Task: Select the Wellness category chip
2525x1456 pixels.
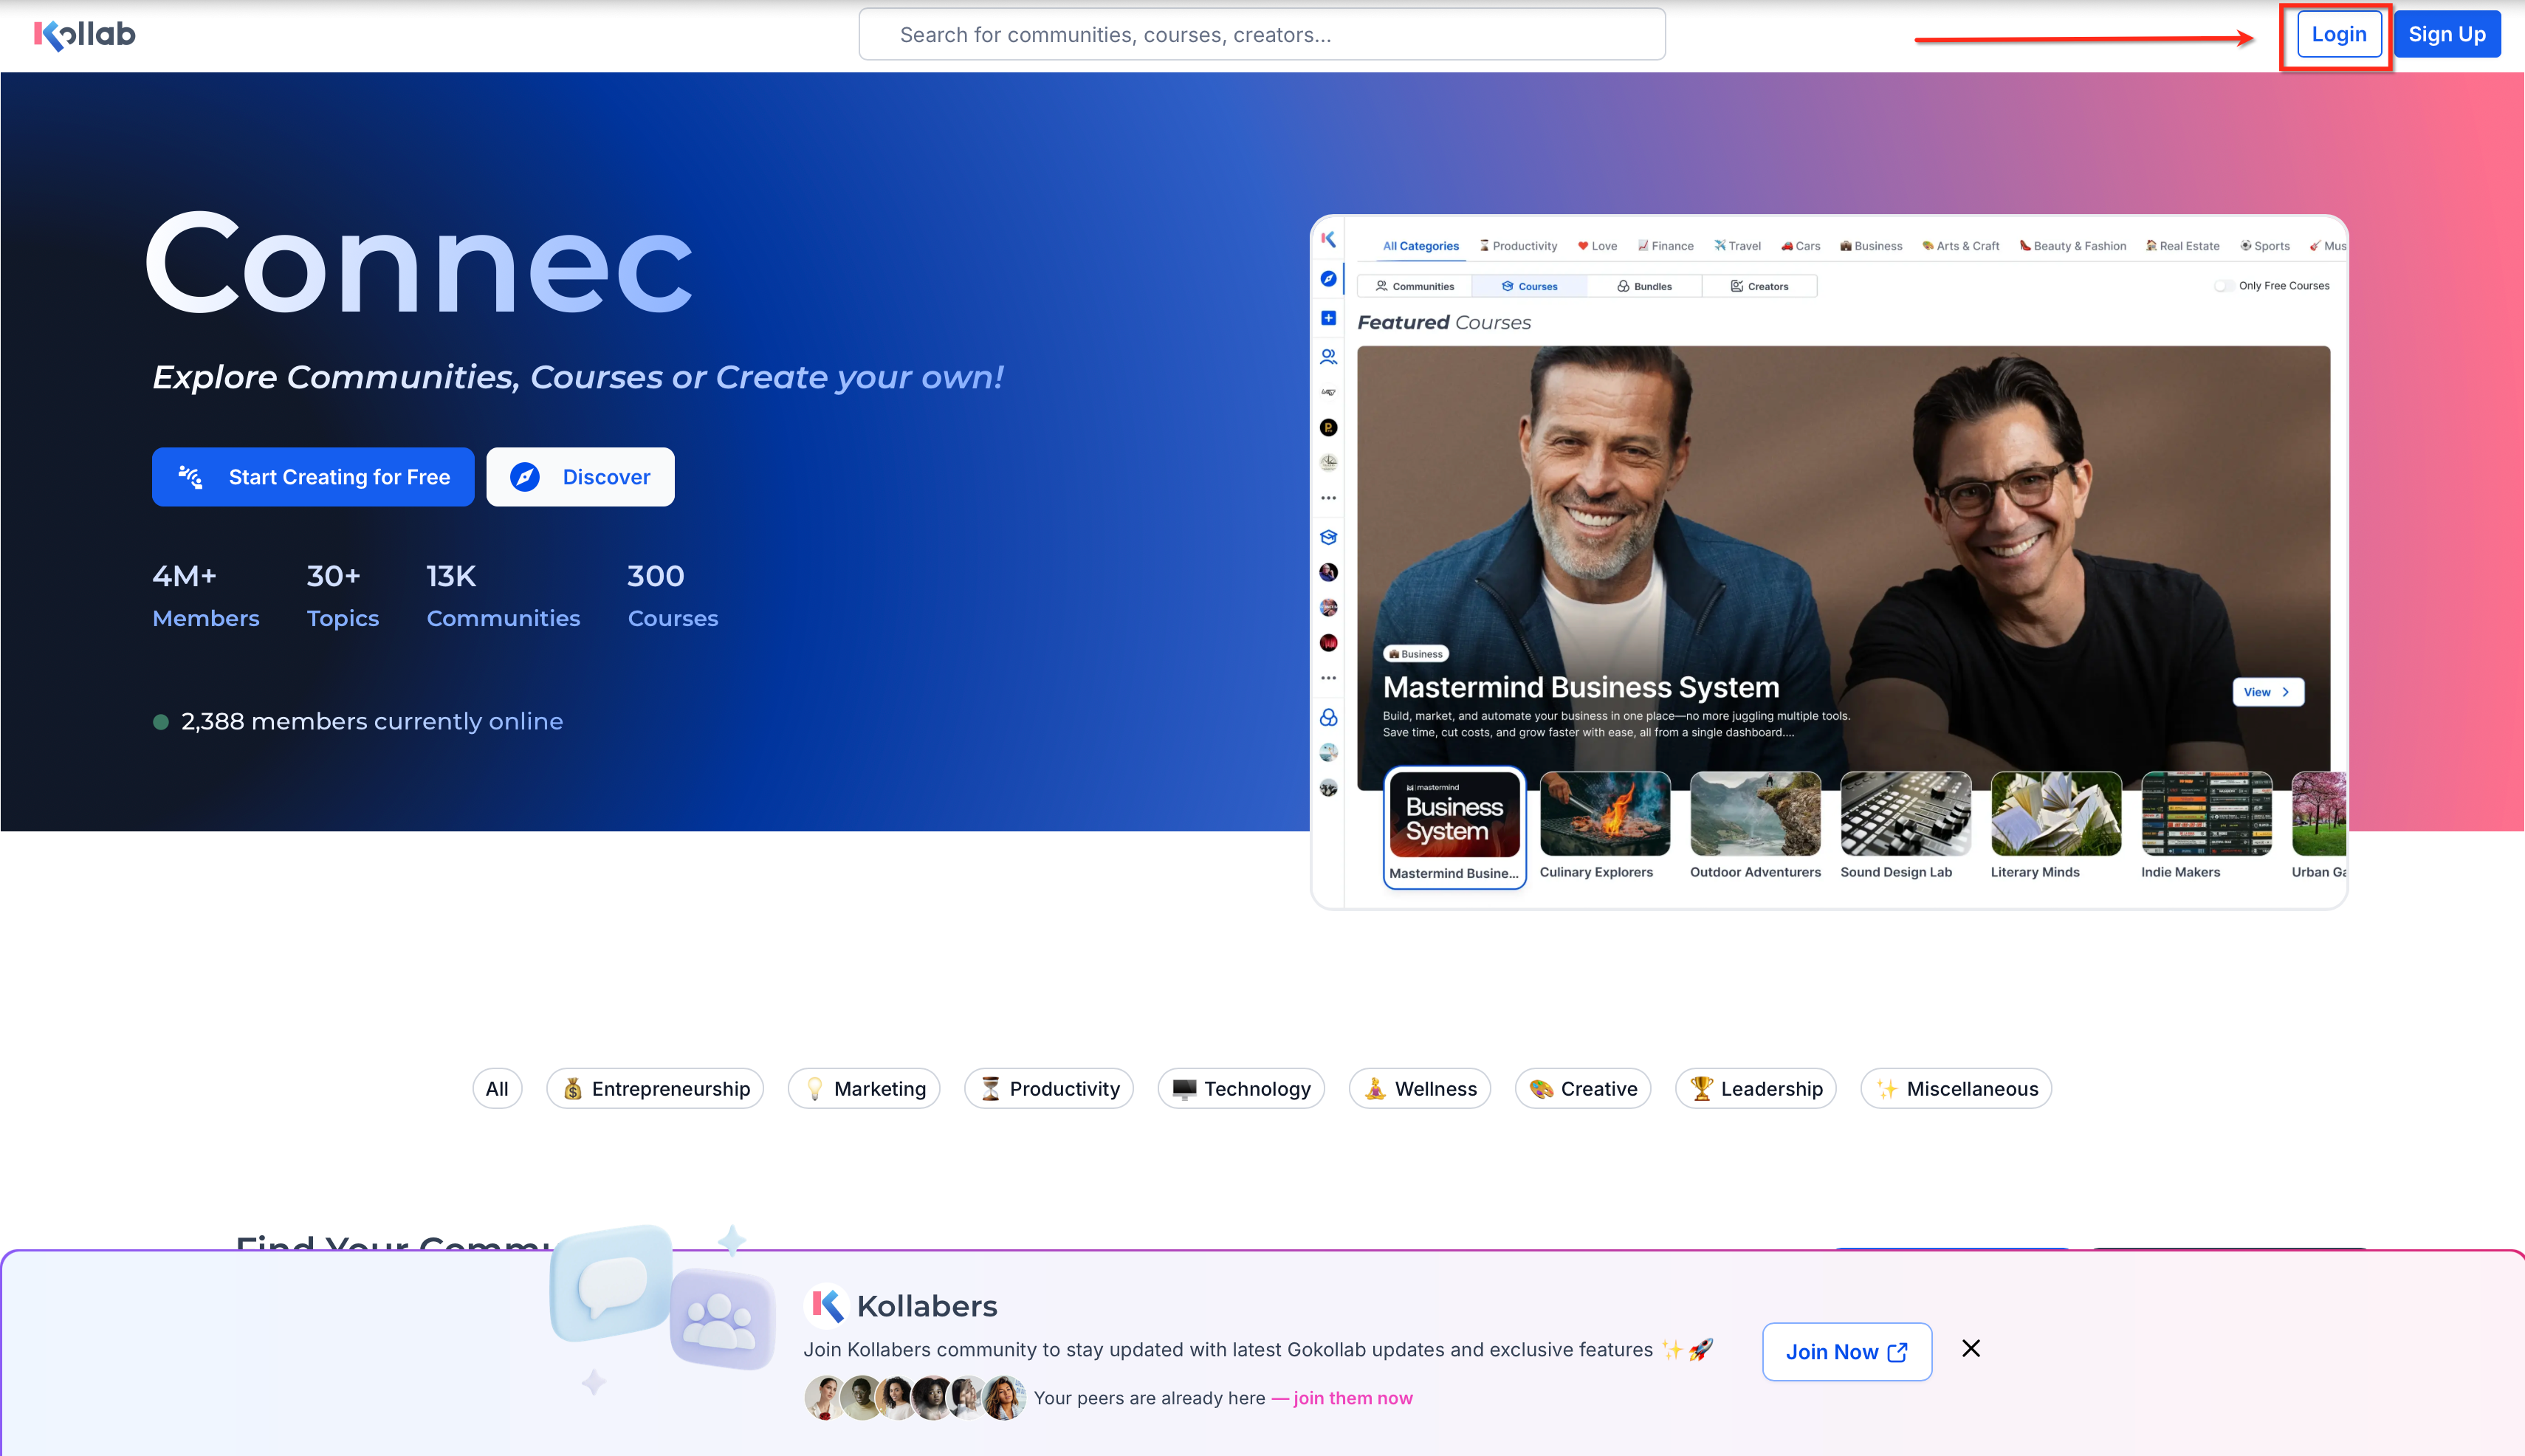Action: 1419,1088
